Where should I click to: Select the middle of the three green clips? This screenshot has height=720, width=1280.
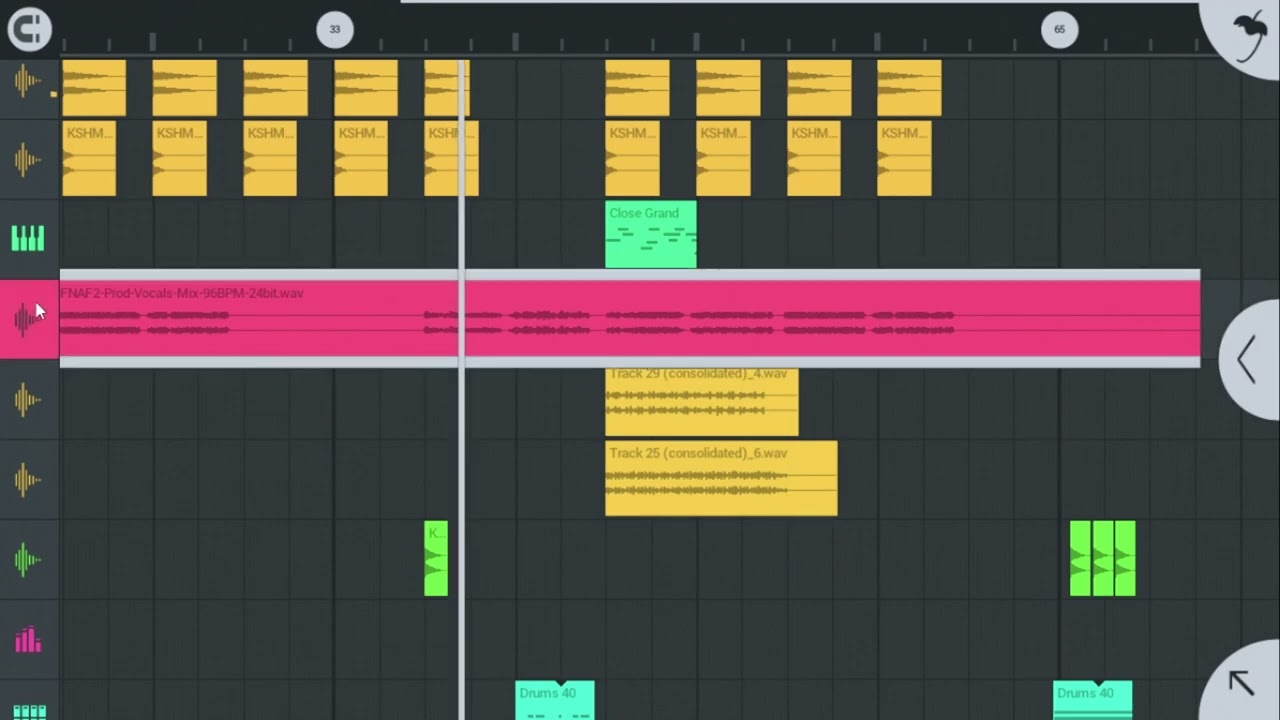(1103, 558)
